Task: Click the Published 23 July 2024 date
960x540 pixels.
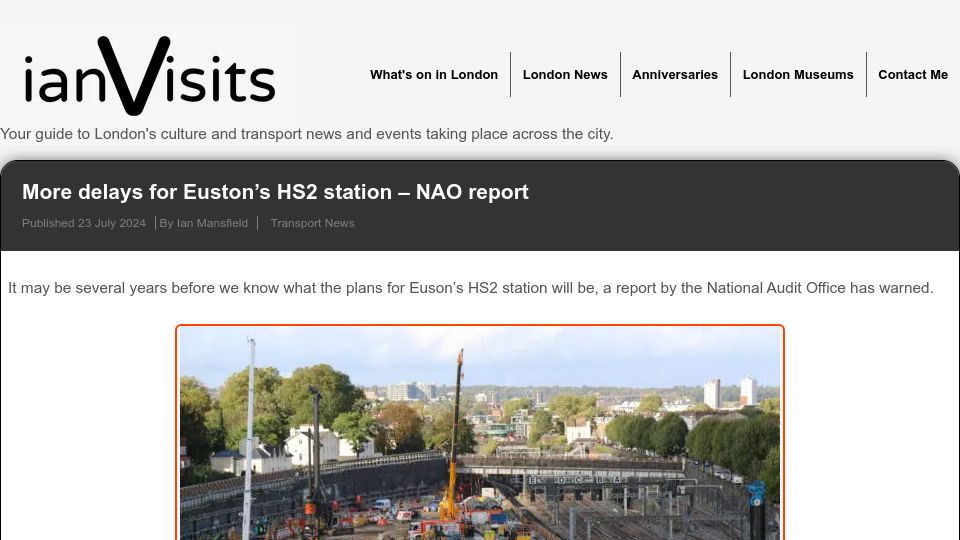Action: (x=84, y=223)
